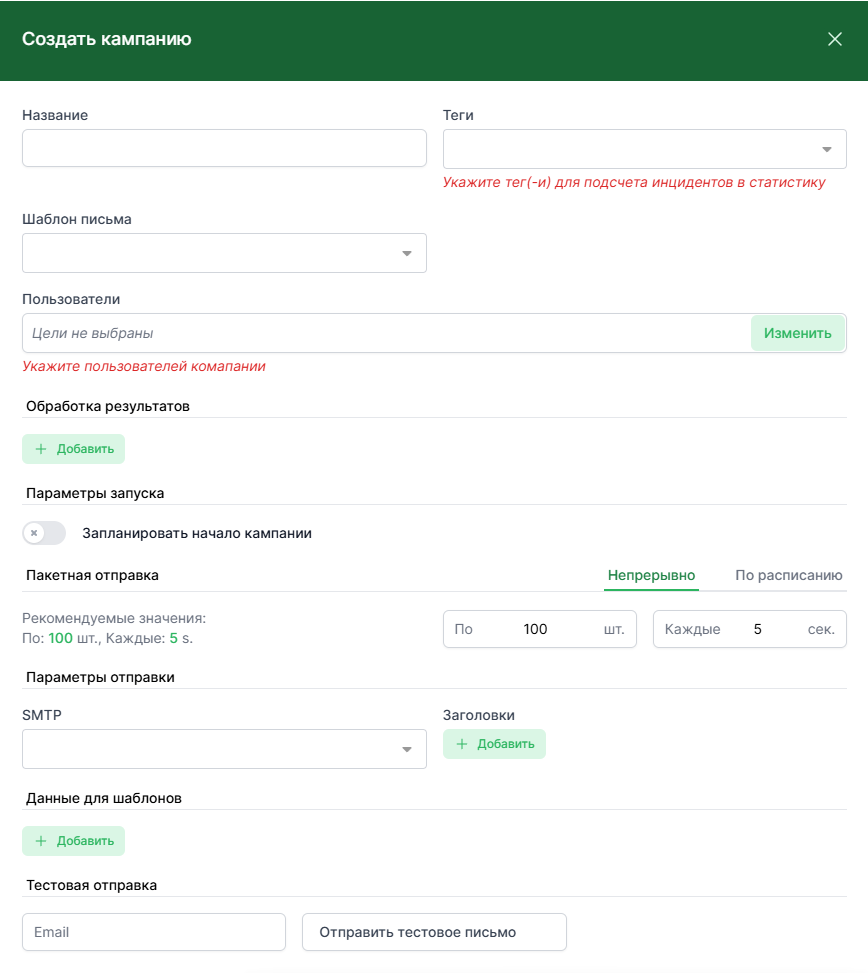
Task: Switch to Непрерывно tab
Action: pos(651,575)
